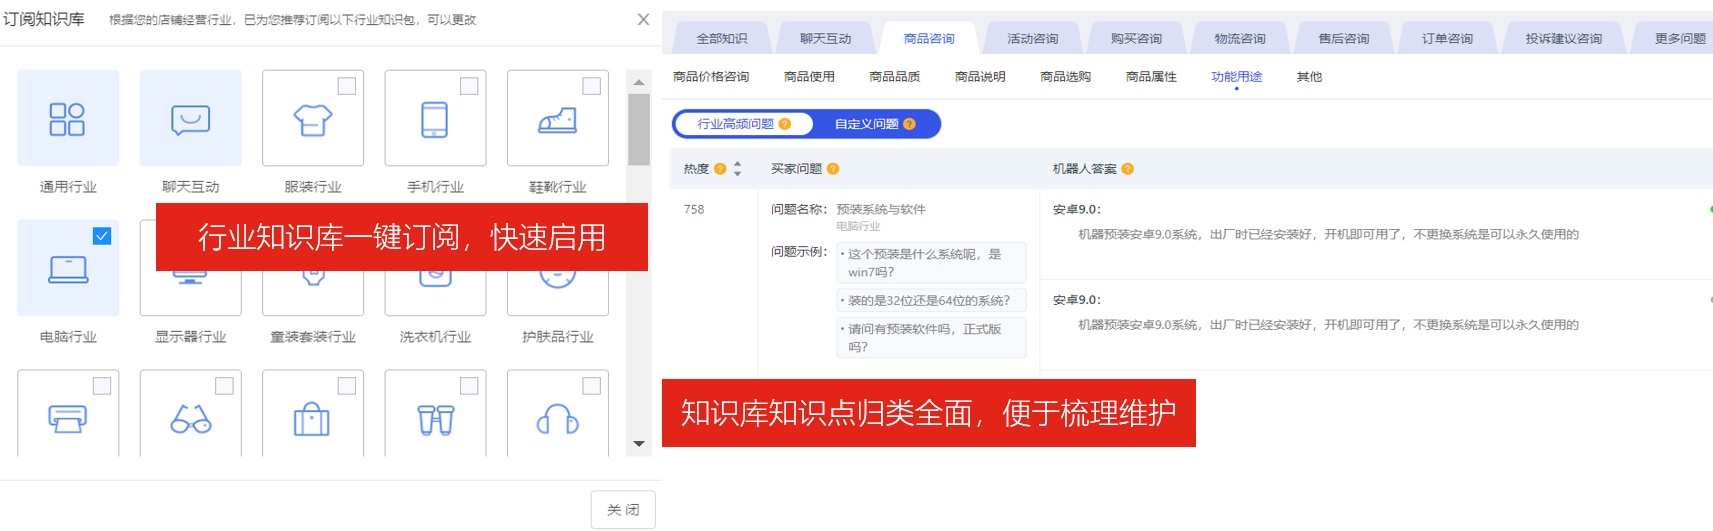Click the drinking cups industry card icon
The height and width of the screenshot is (531, 1713).
click(x=435, y=419)
